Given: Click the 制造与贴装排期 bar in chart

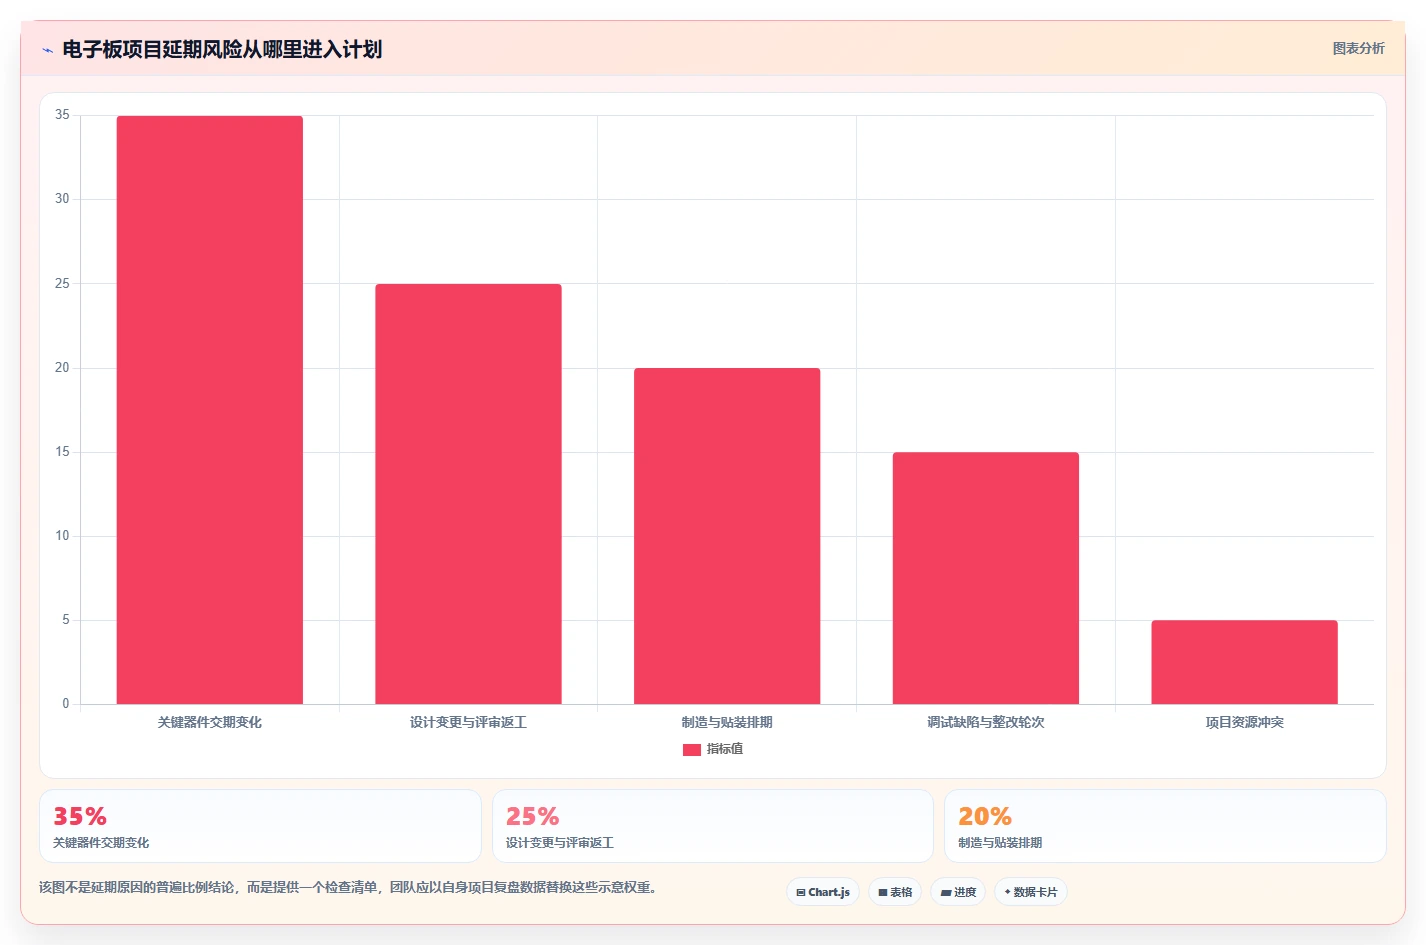Looking at the screenshot, I should 727,536.
